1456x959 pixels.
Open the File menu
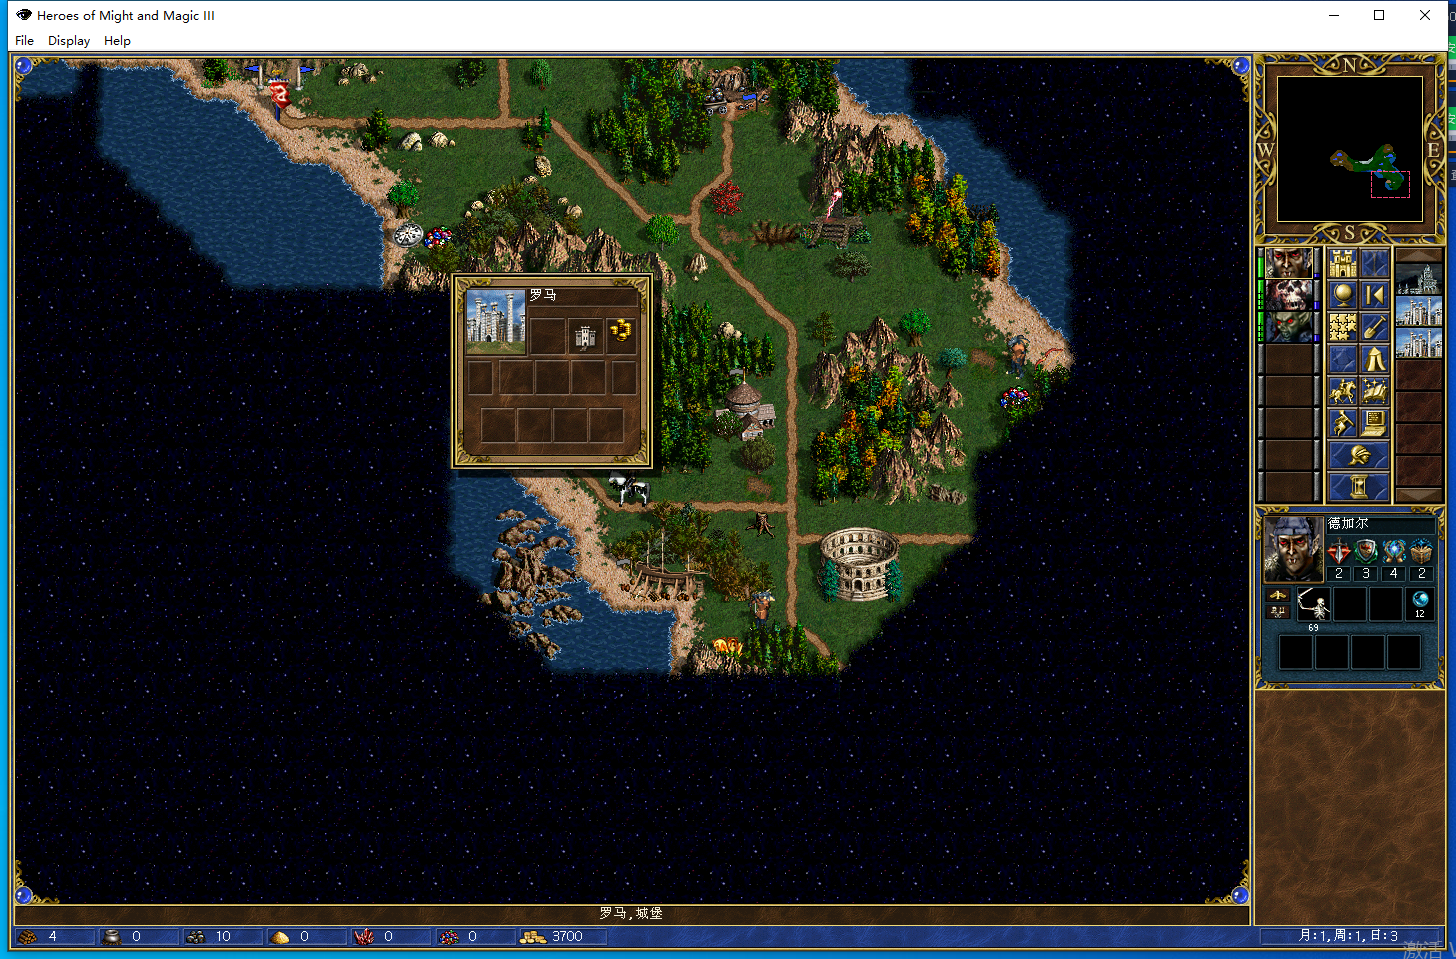click(24, 41)
